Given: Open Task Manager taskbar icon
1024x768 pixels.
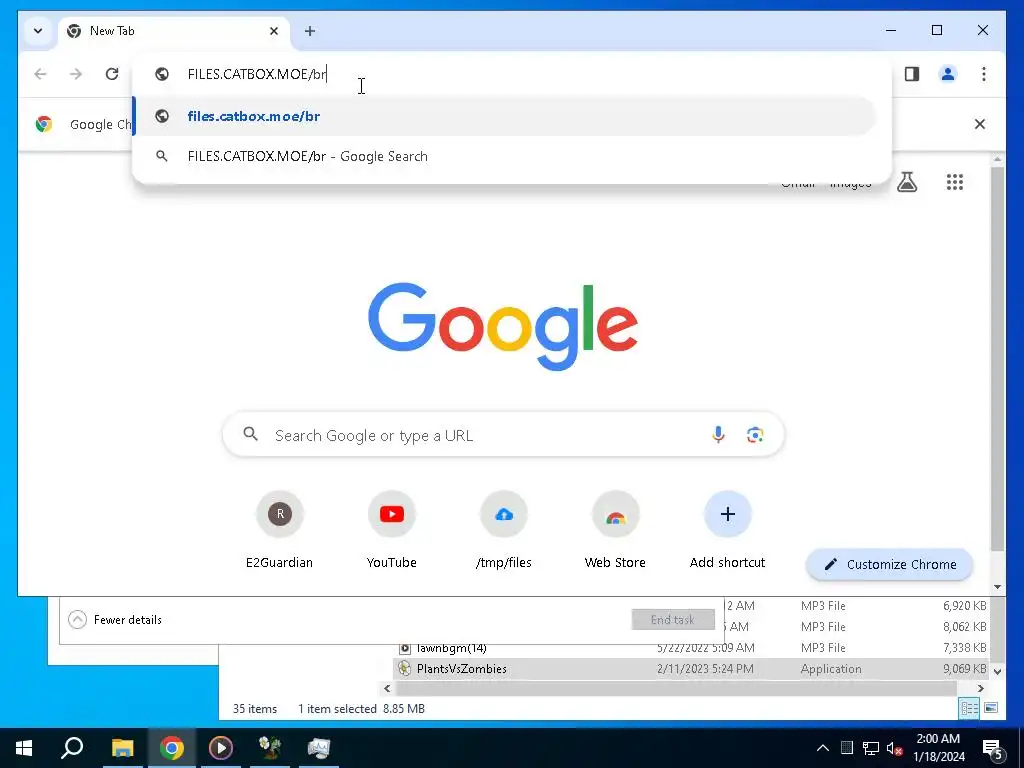Looking at the screenshot, I should coord(319,748).
